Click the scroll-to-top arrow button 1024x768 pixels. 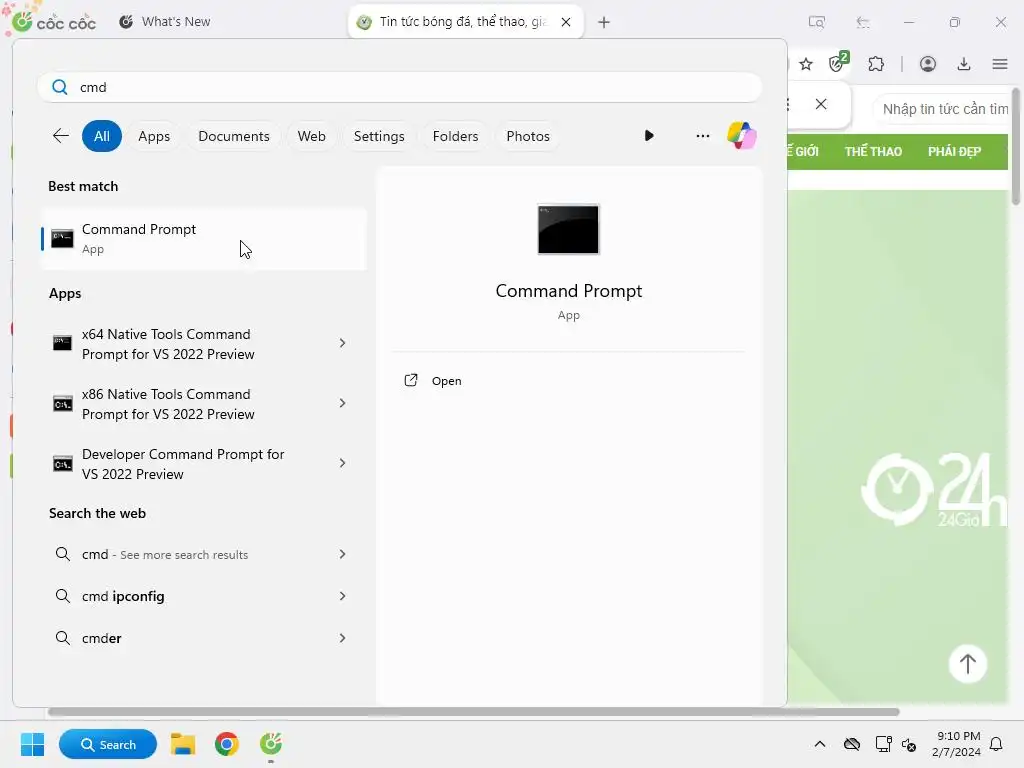coord(967,664)
